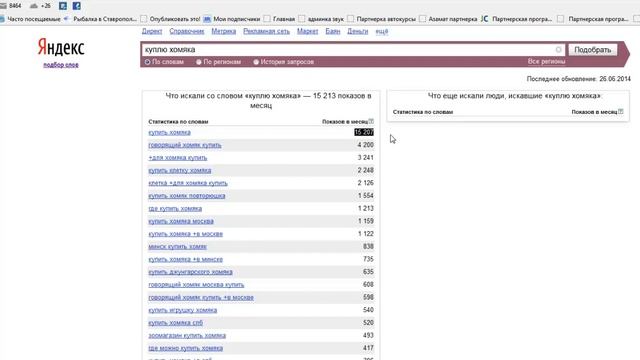Screen dimensions: 640x360
Task: Open bookmark Мои подписчики
Action: pyautogui.click(x=232, y=19)
